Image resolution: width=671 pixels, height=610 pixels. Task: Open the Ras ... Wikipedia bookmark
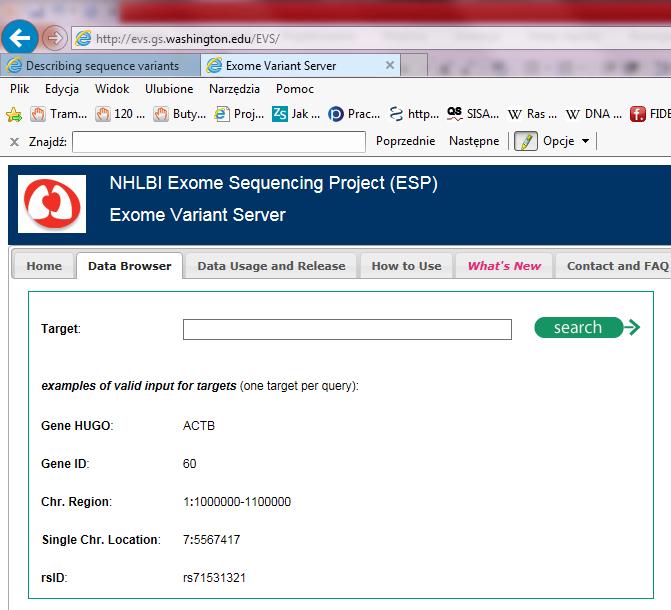click(x=532, y=114)
